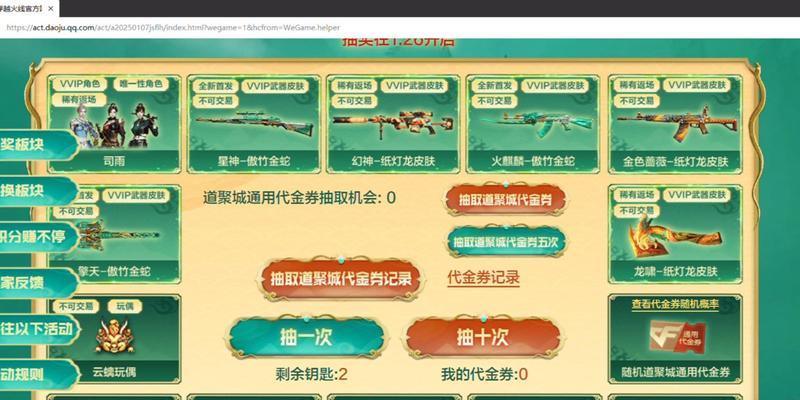This screenshot has height=400, width=800.
Task: Click the CF 通用代金券 voucher icon
Action: (677, 336)
